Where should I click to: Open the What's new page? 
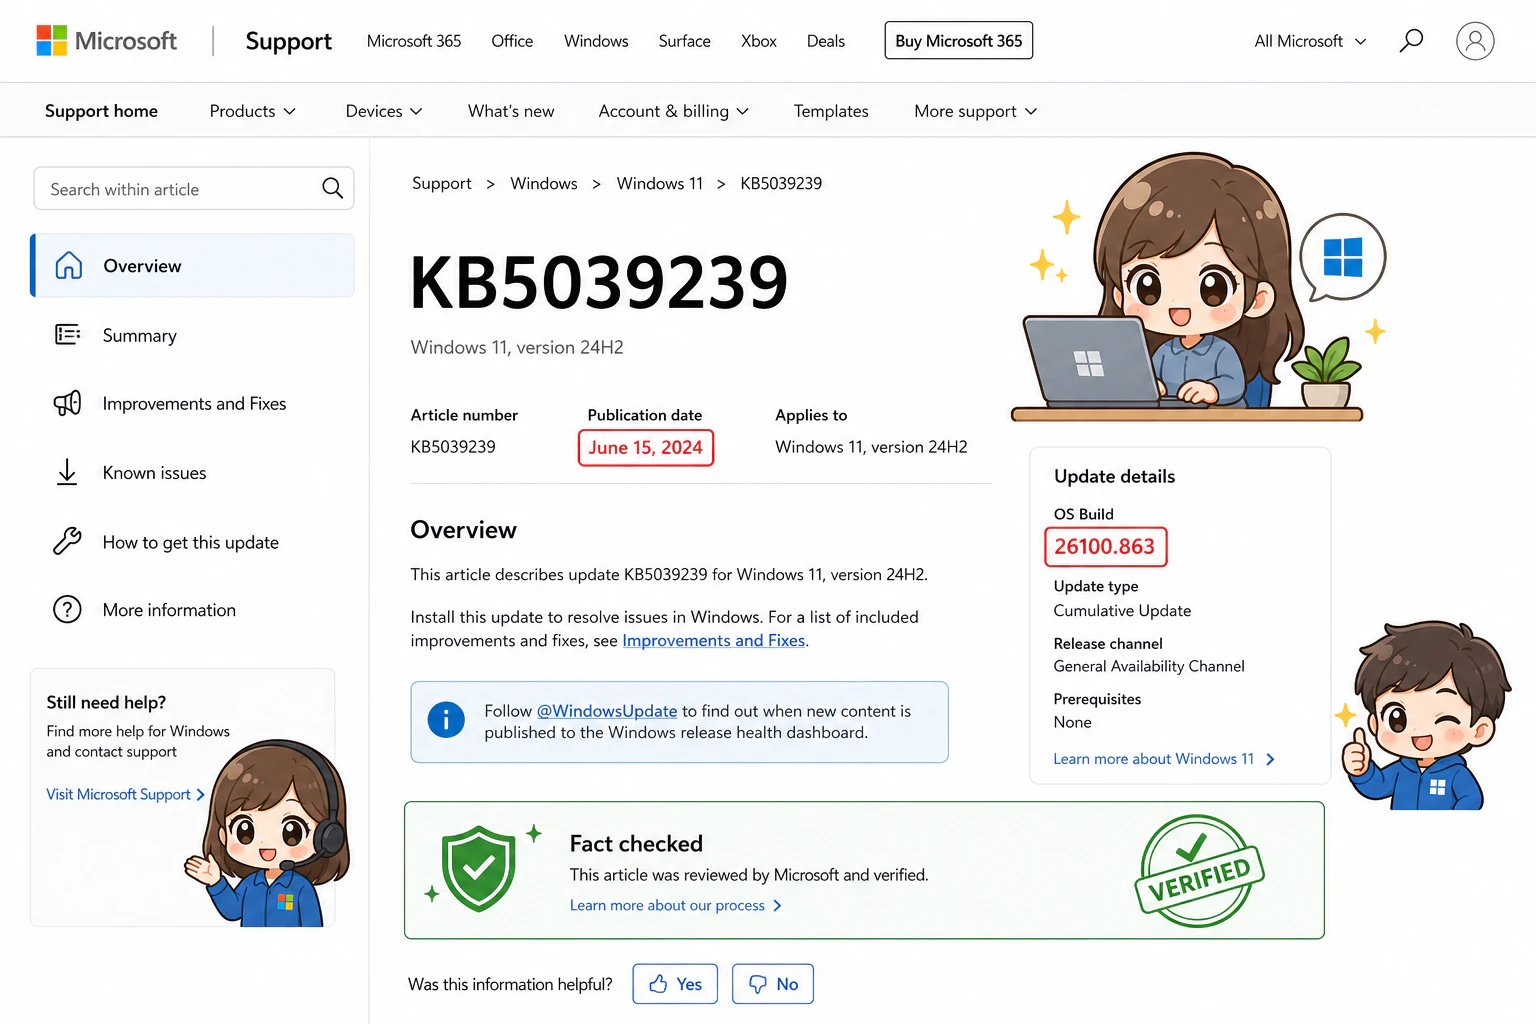511,111
